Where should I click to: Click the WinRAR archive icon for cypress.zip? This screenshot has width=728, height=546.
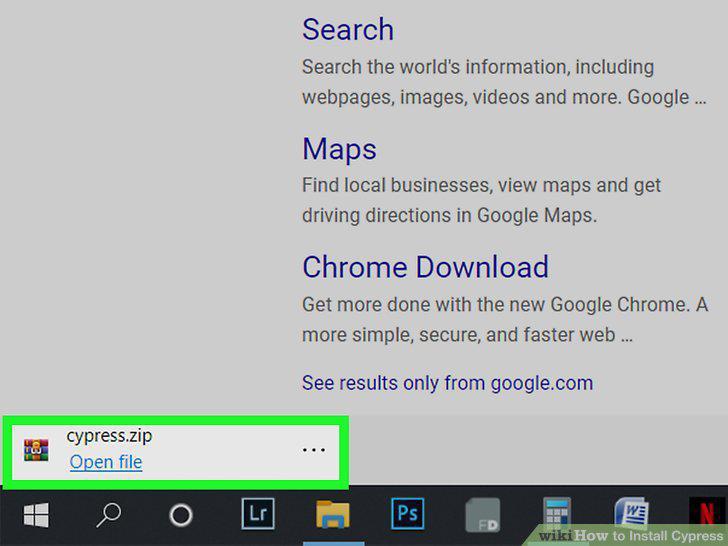[36, 449]
